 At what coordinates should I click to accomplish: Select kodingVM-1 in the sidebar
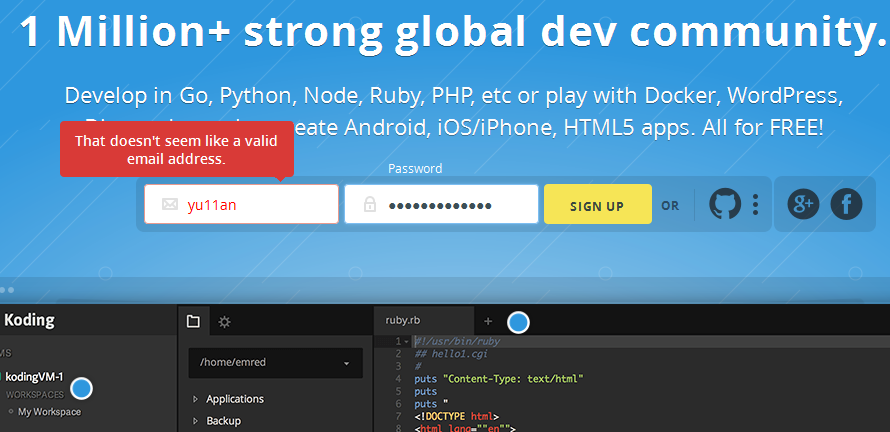click(33, 376)
